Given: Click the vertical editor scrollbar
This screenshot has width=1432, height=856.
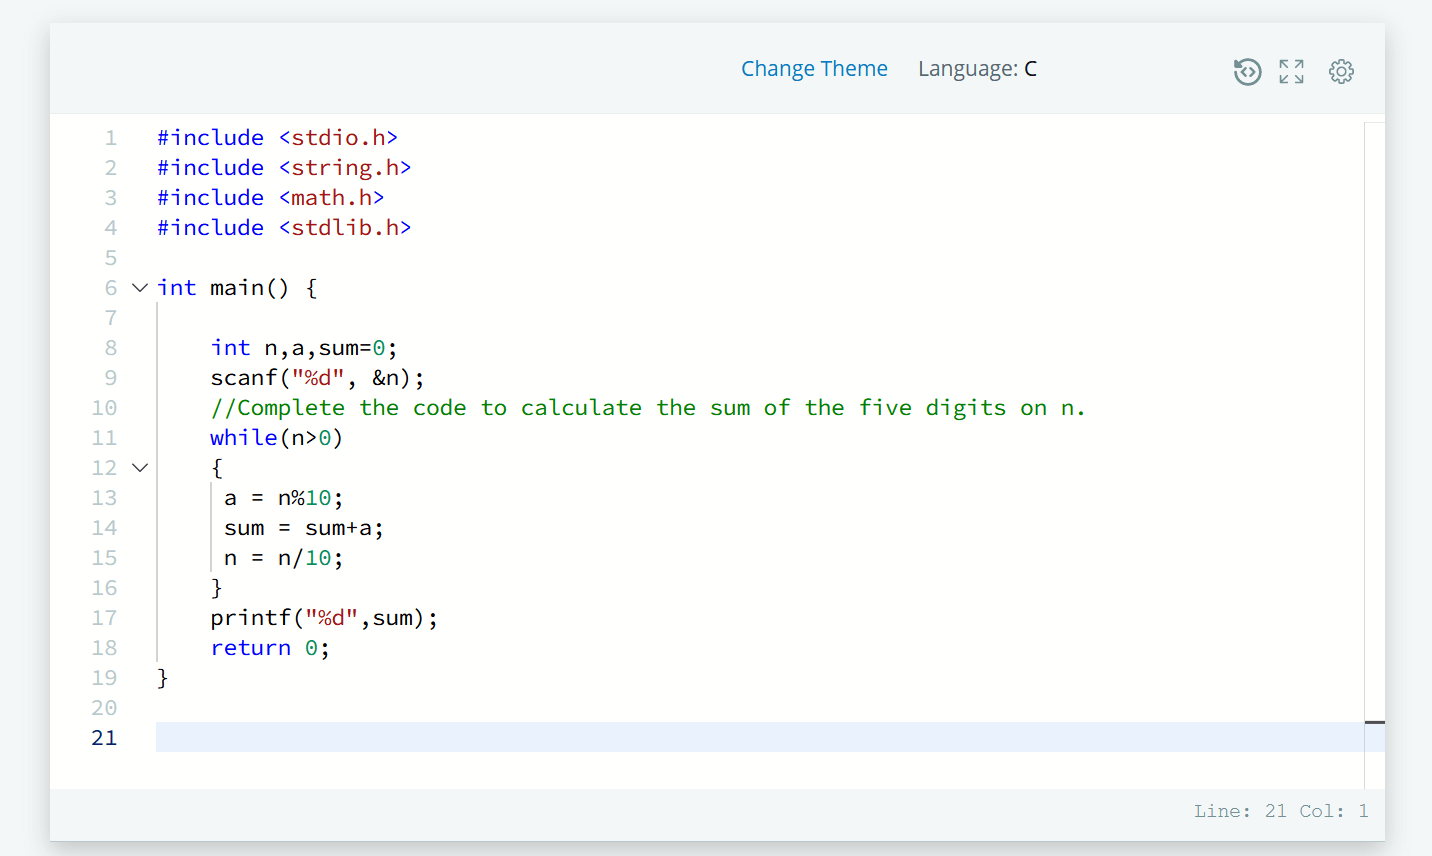Looking at the screenshot, I should pos(1377,722).
